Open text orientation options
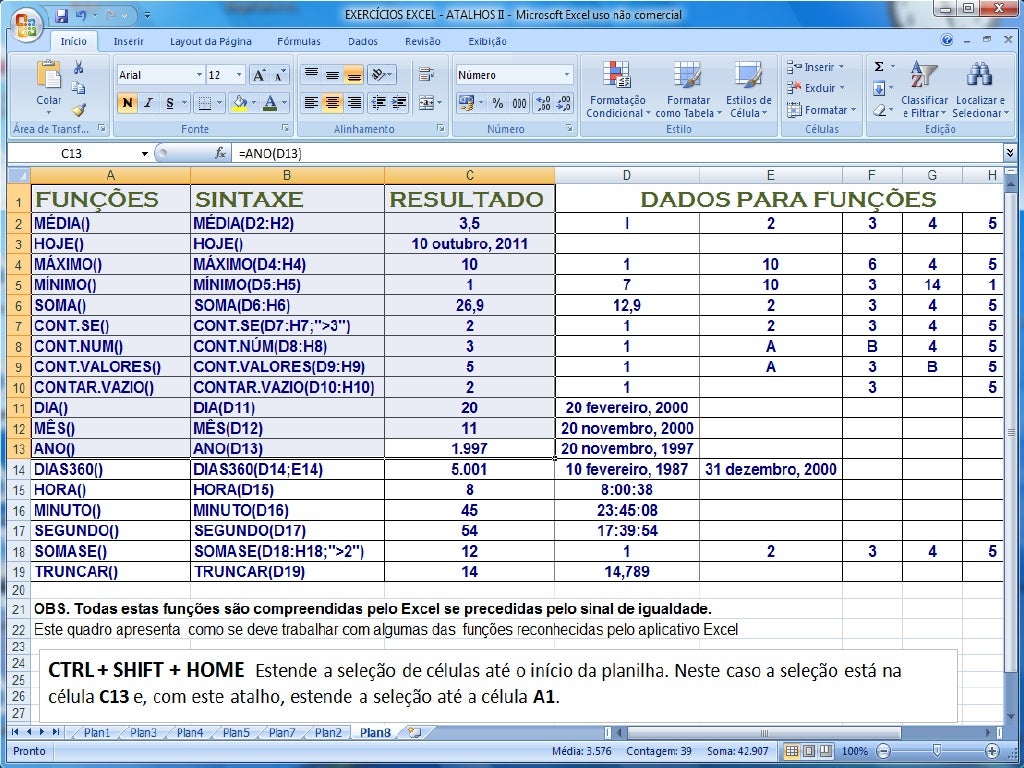The width and height of the screenshot is (1024, 768). click(381, 75)
